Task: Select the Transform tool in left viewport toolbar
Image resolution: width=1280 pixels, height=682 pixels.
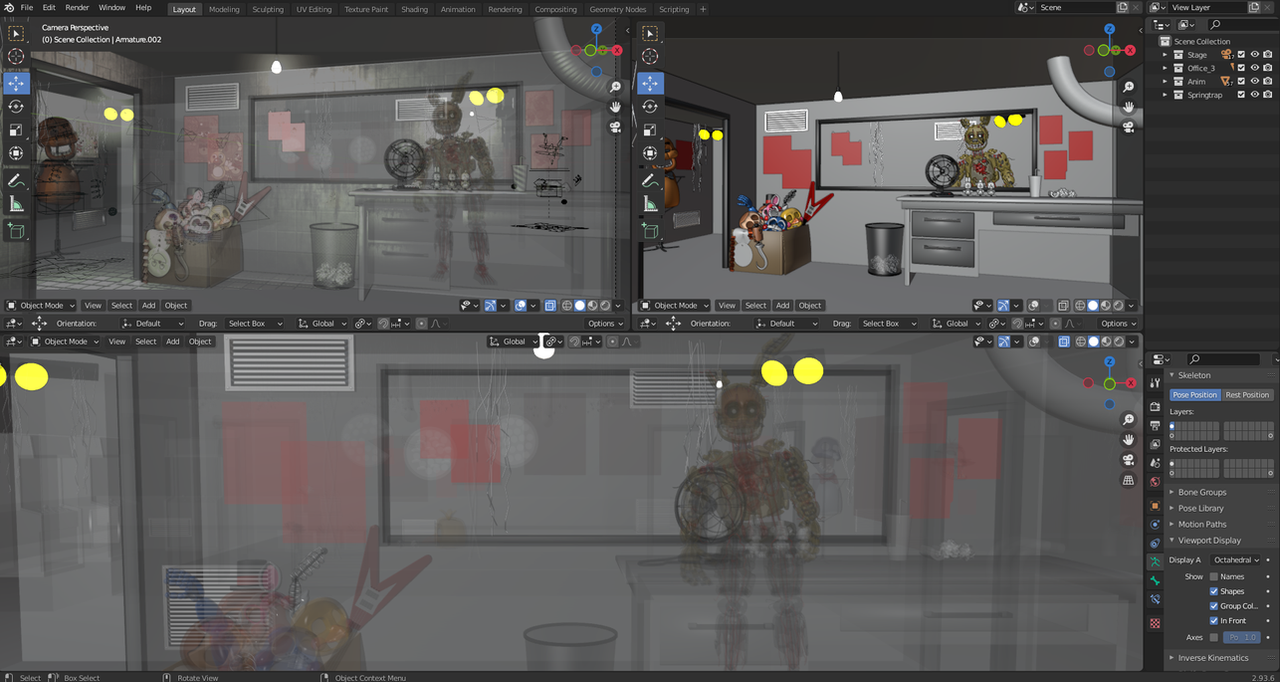Action: [x=16, y=154]
